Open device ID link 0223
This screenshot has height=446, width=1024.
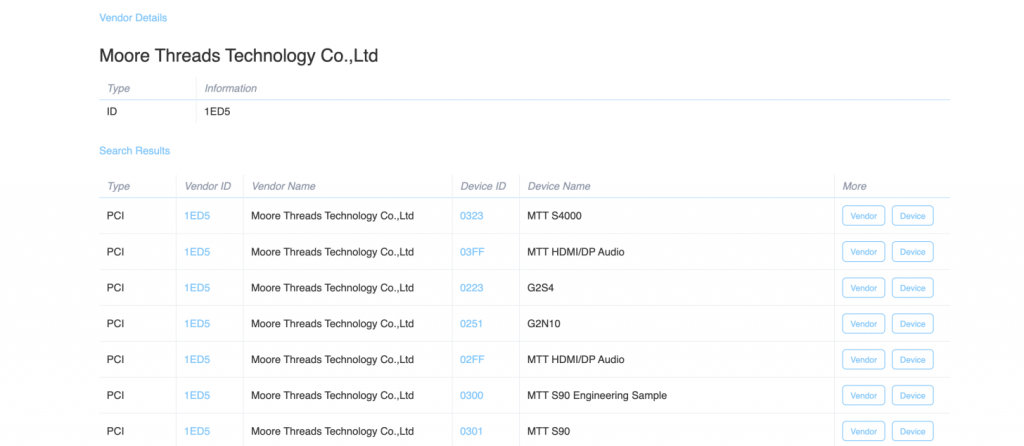tap(472, 287)
